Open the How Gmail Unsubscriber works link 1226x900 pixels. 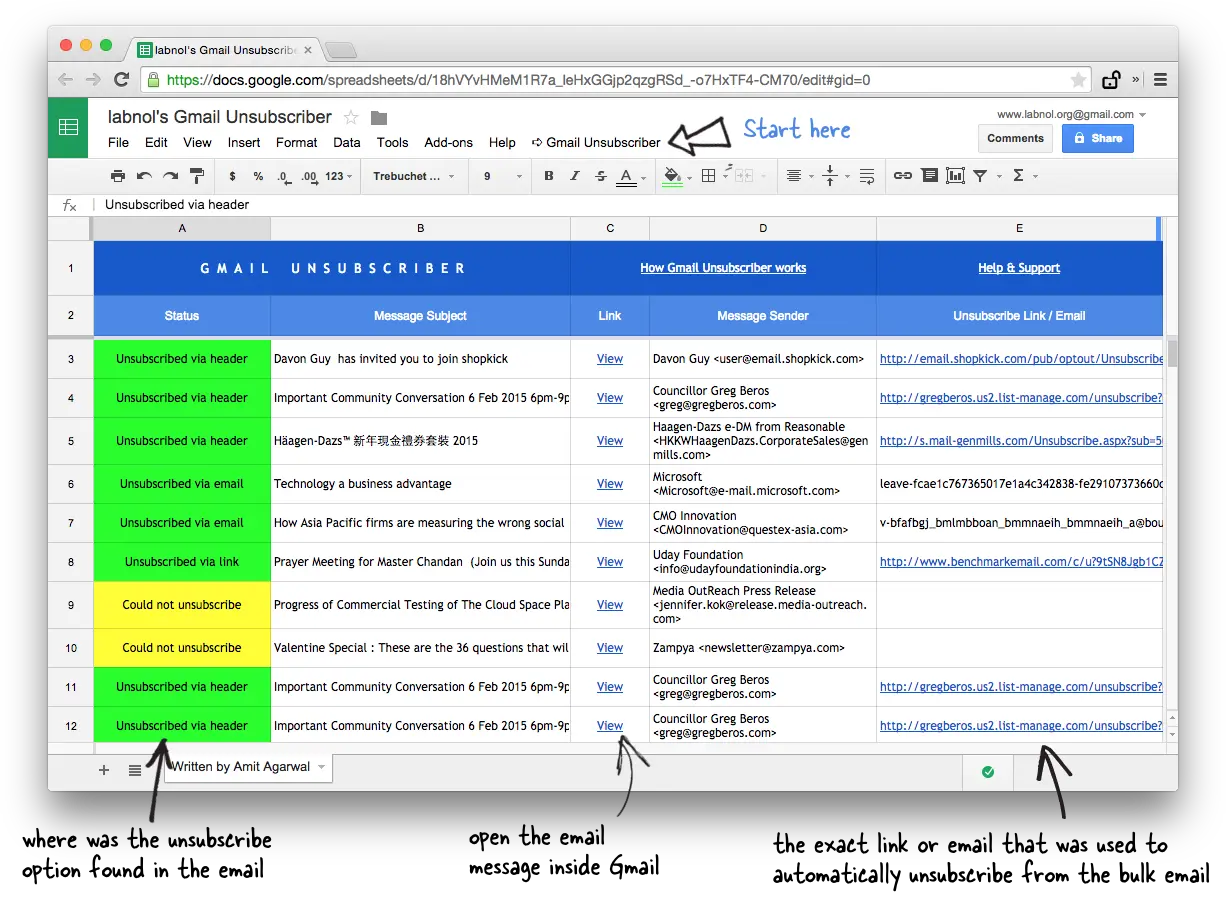722,267
